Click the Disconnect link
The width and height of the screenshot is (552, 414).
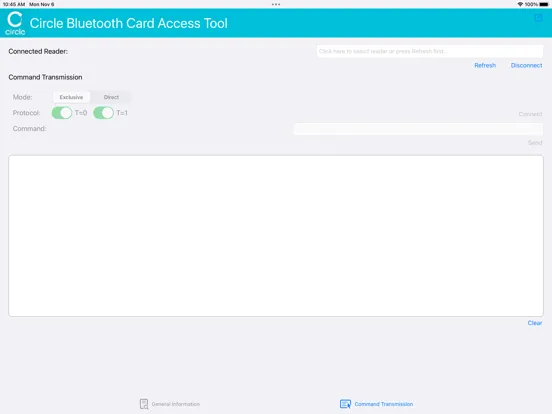pos(526,65)
